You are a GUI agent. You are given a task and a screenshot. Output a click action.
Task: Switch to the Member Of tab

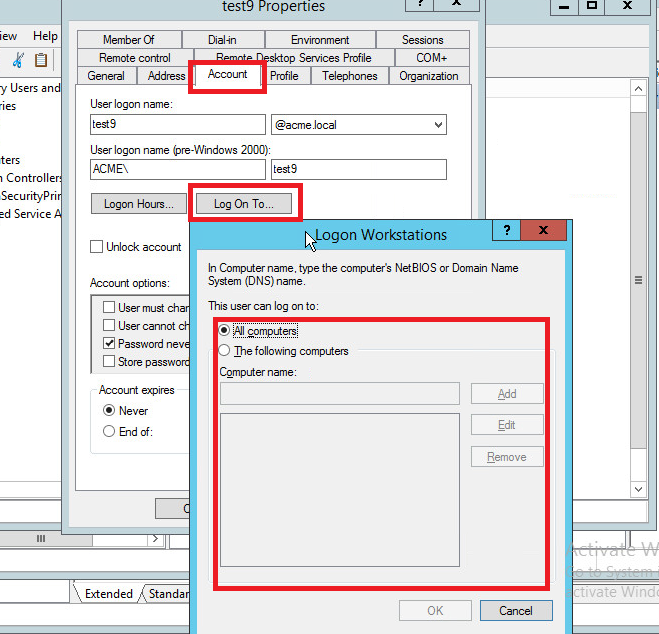click(x=129, y=39)
